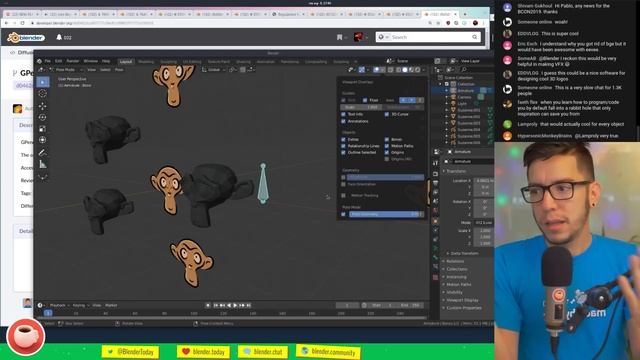This screenshot has width=640, height=360.
Task: Switch to solid viewport shading
Action: point(404,70)
